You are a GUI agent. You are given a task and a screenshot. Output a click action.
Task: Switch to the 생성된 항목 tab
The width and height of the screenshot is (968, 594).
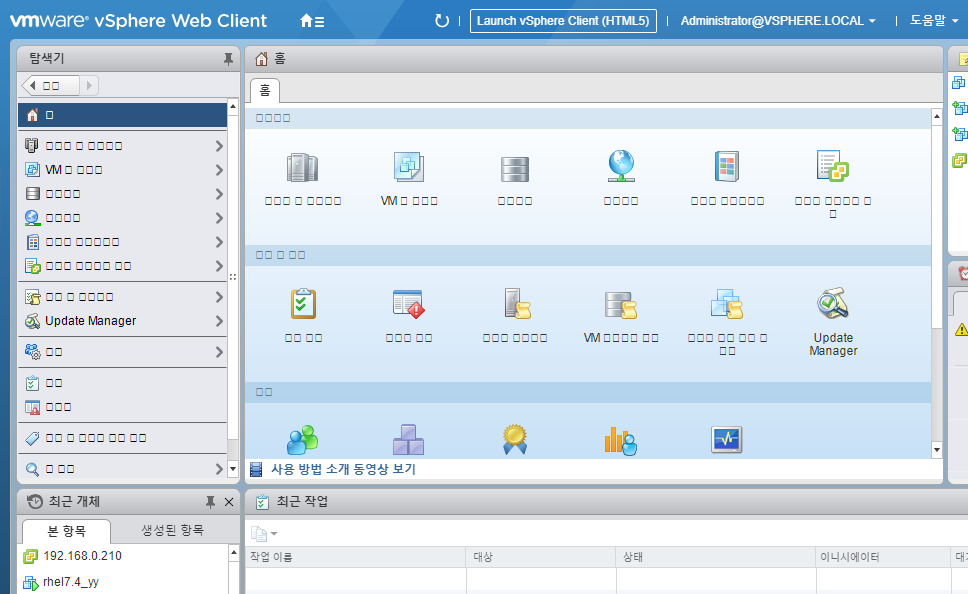[172, 530]
